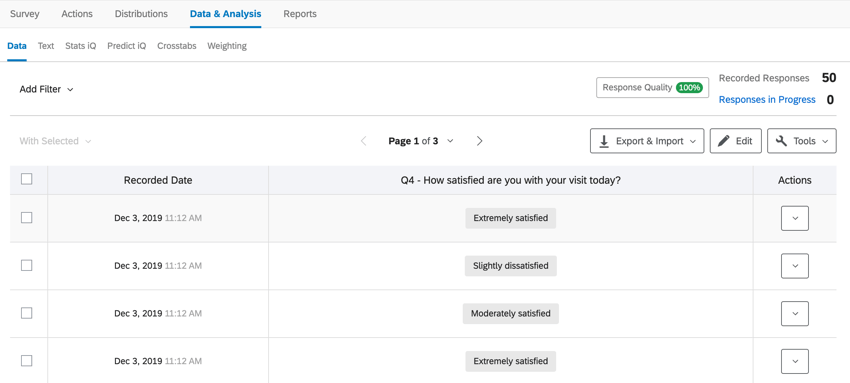This screenshot has height=383, width=850.
Task: Open the Crosstabs sub-tab
Action: click(177, 46)
